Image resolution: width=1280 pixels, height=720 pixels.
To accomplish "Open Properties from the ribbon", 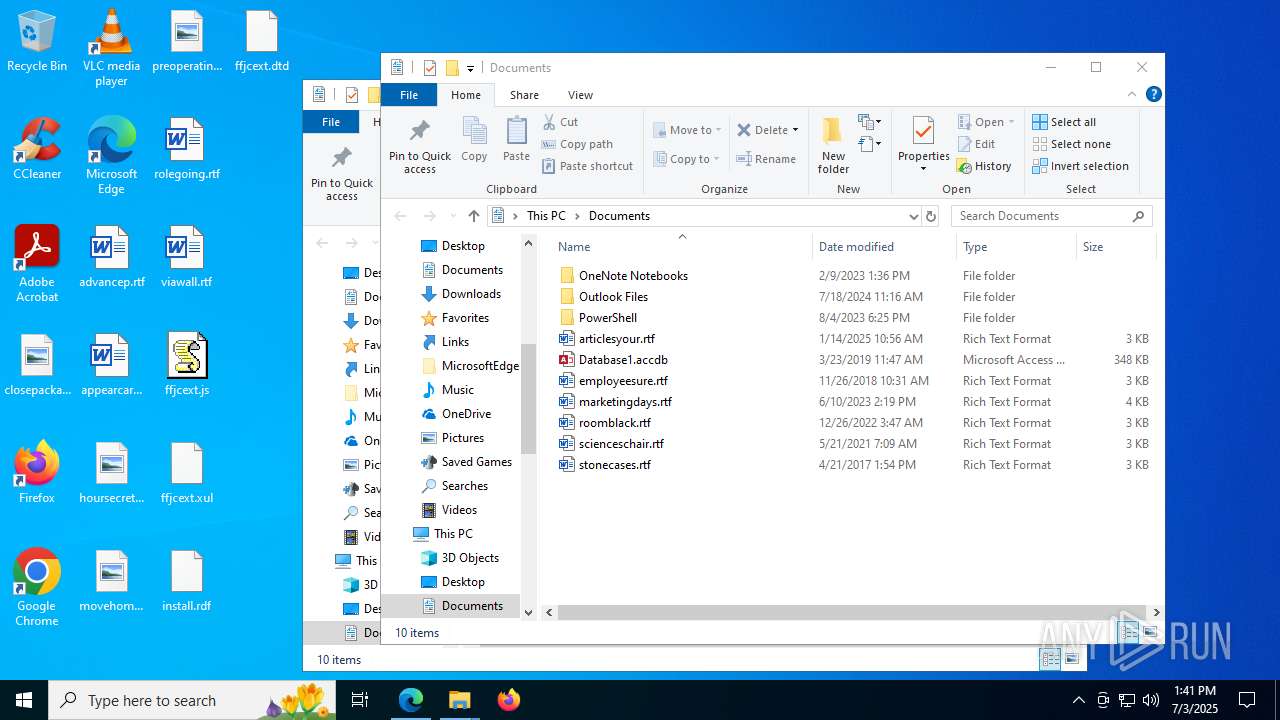I will tap(923, 143).
